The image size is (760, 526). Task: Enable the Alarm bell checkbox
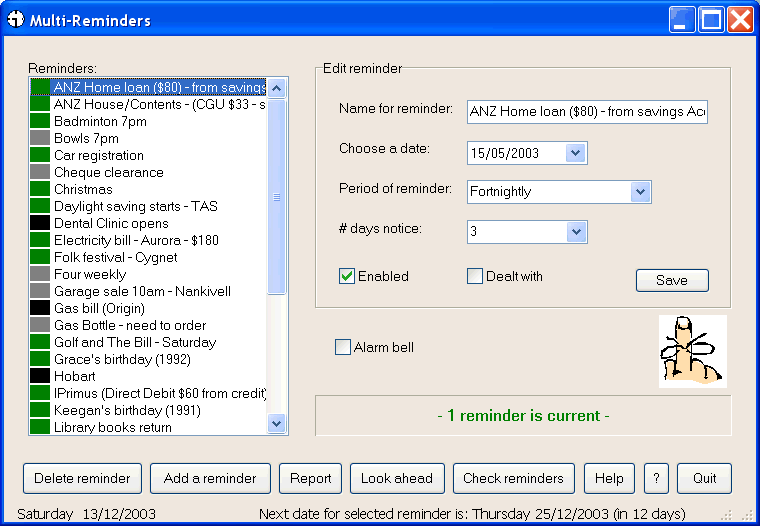(x=343, y=347)
